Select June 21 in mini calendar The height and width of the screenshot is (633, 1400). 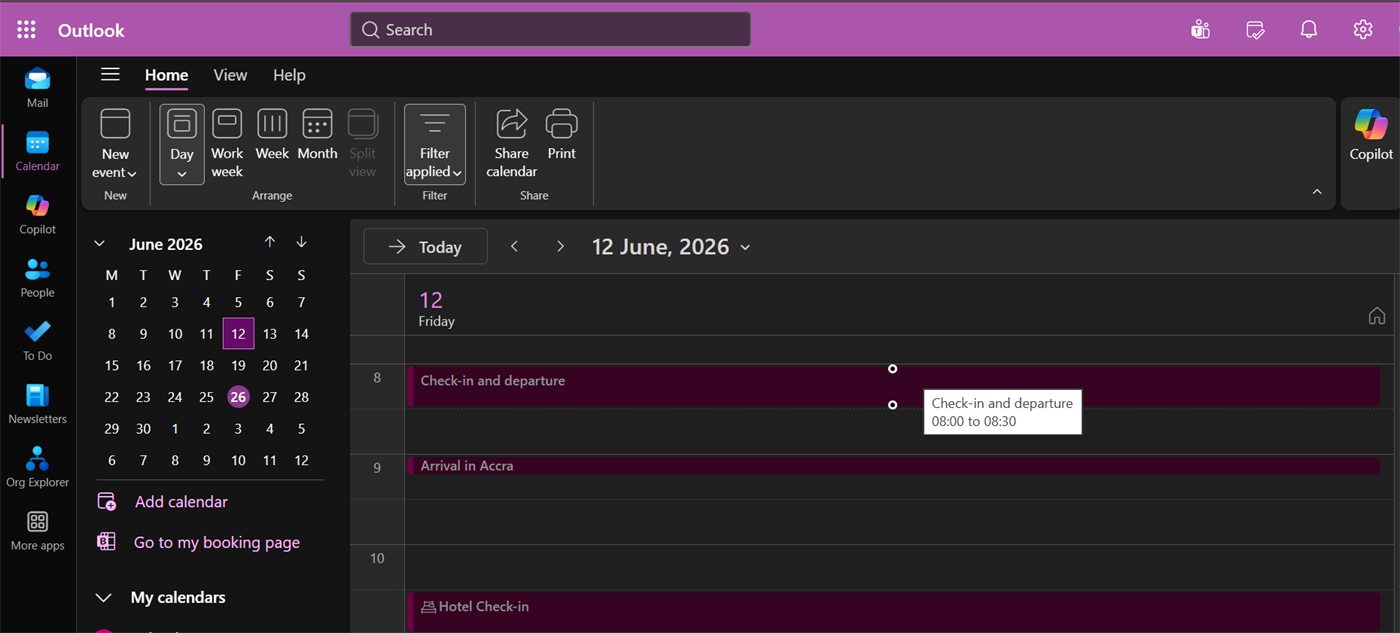tap(301, 366)
